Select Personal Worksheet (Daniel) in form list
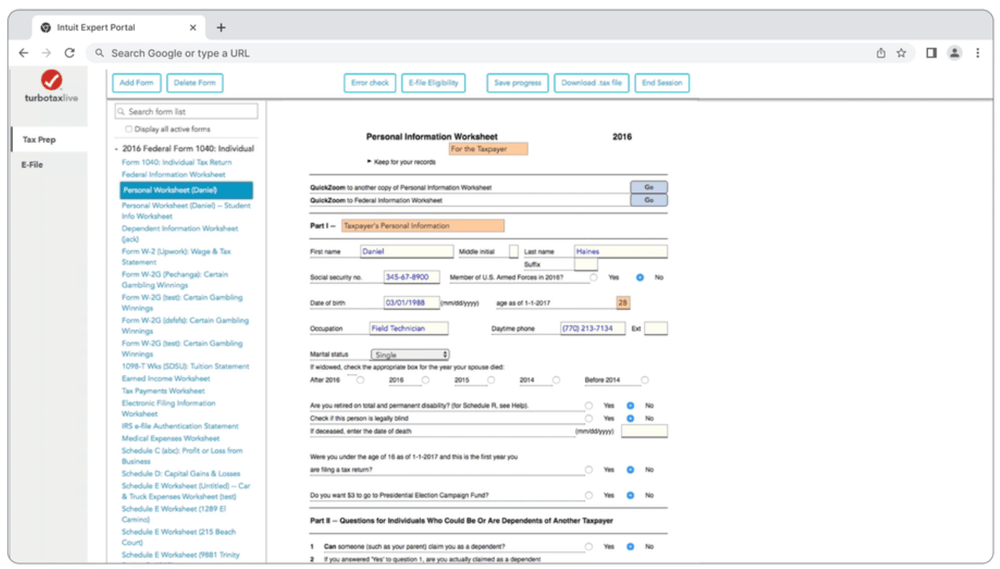The height and width of the screenshot is (569, 1000). tap(186, 190)
